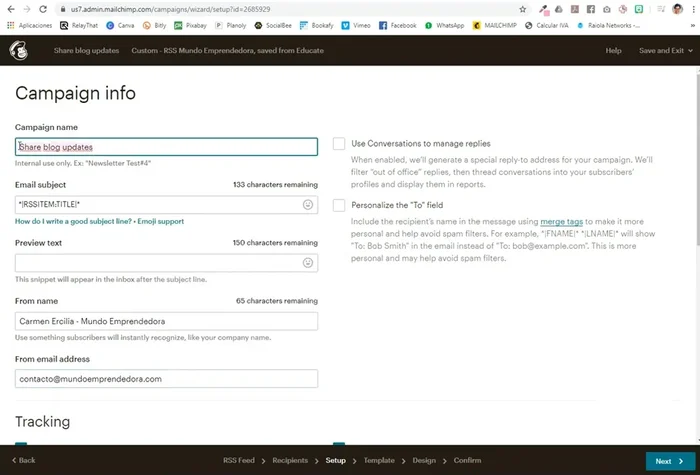The image size is (700, 475).
Task: Enable Personalize the "To" field checkbox
Action: click(339, 205)
